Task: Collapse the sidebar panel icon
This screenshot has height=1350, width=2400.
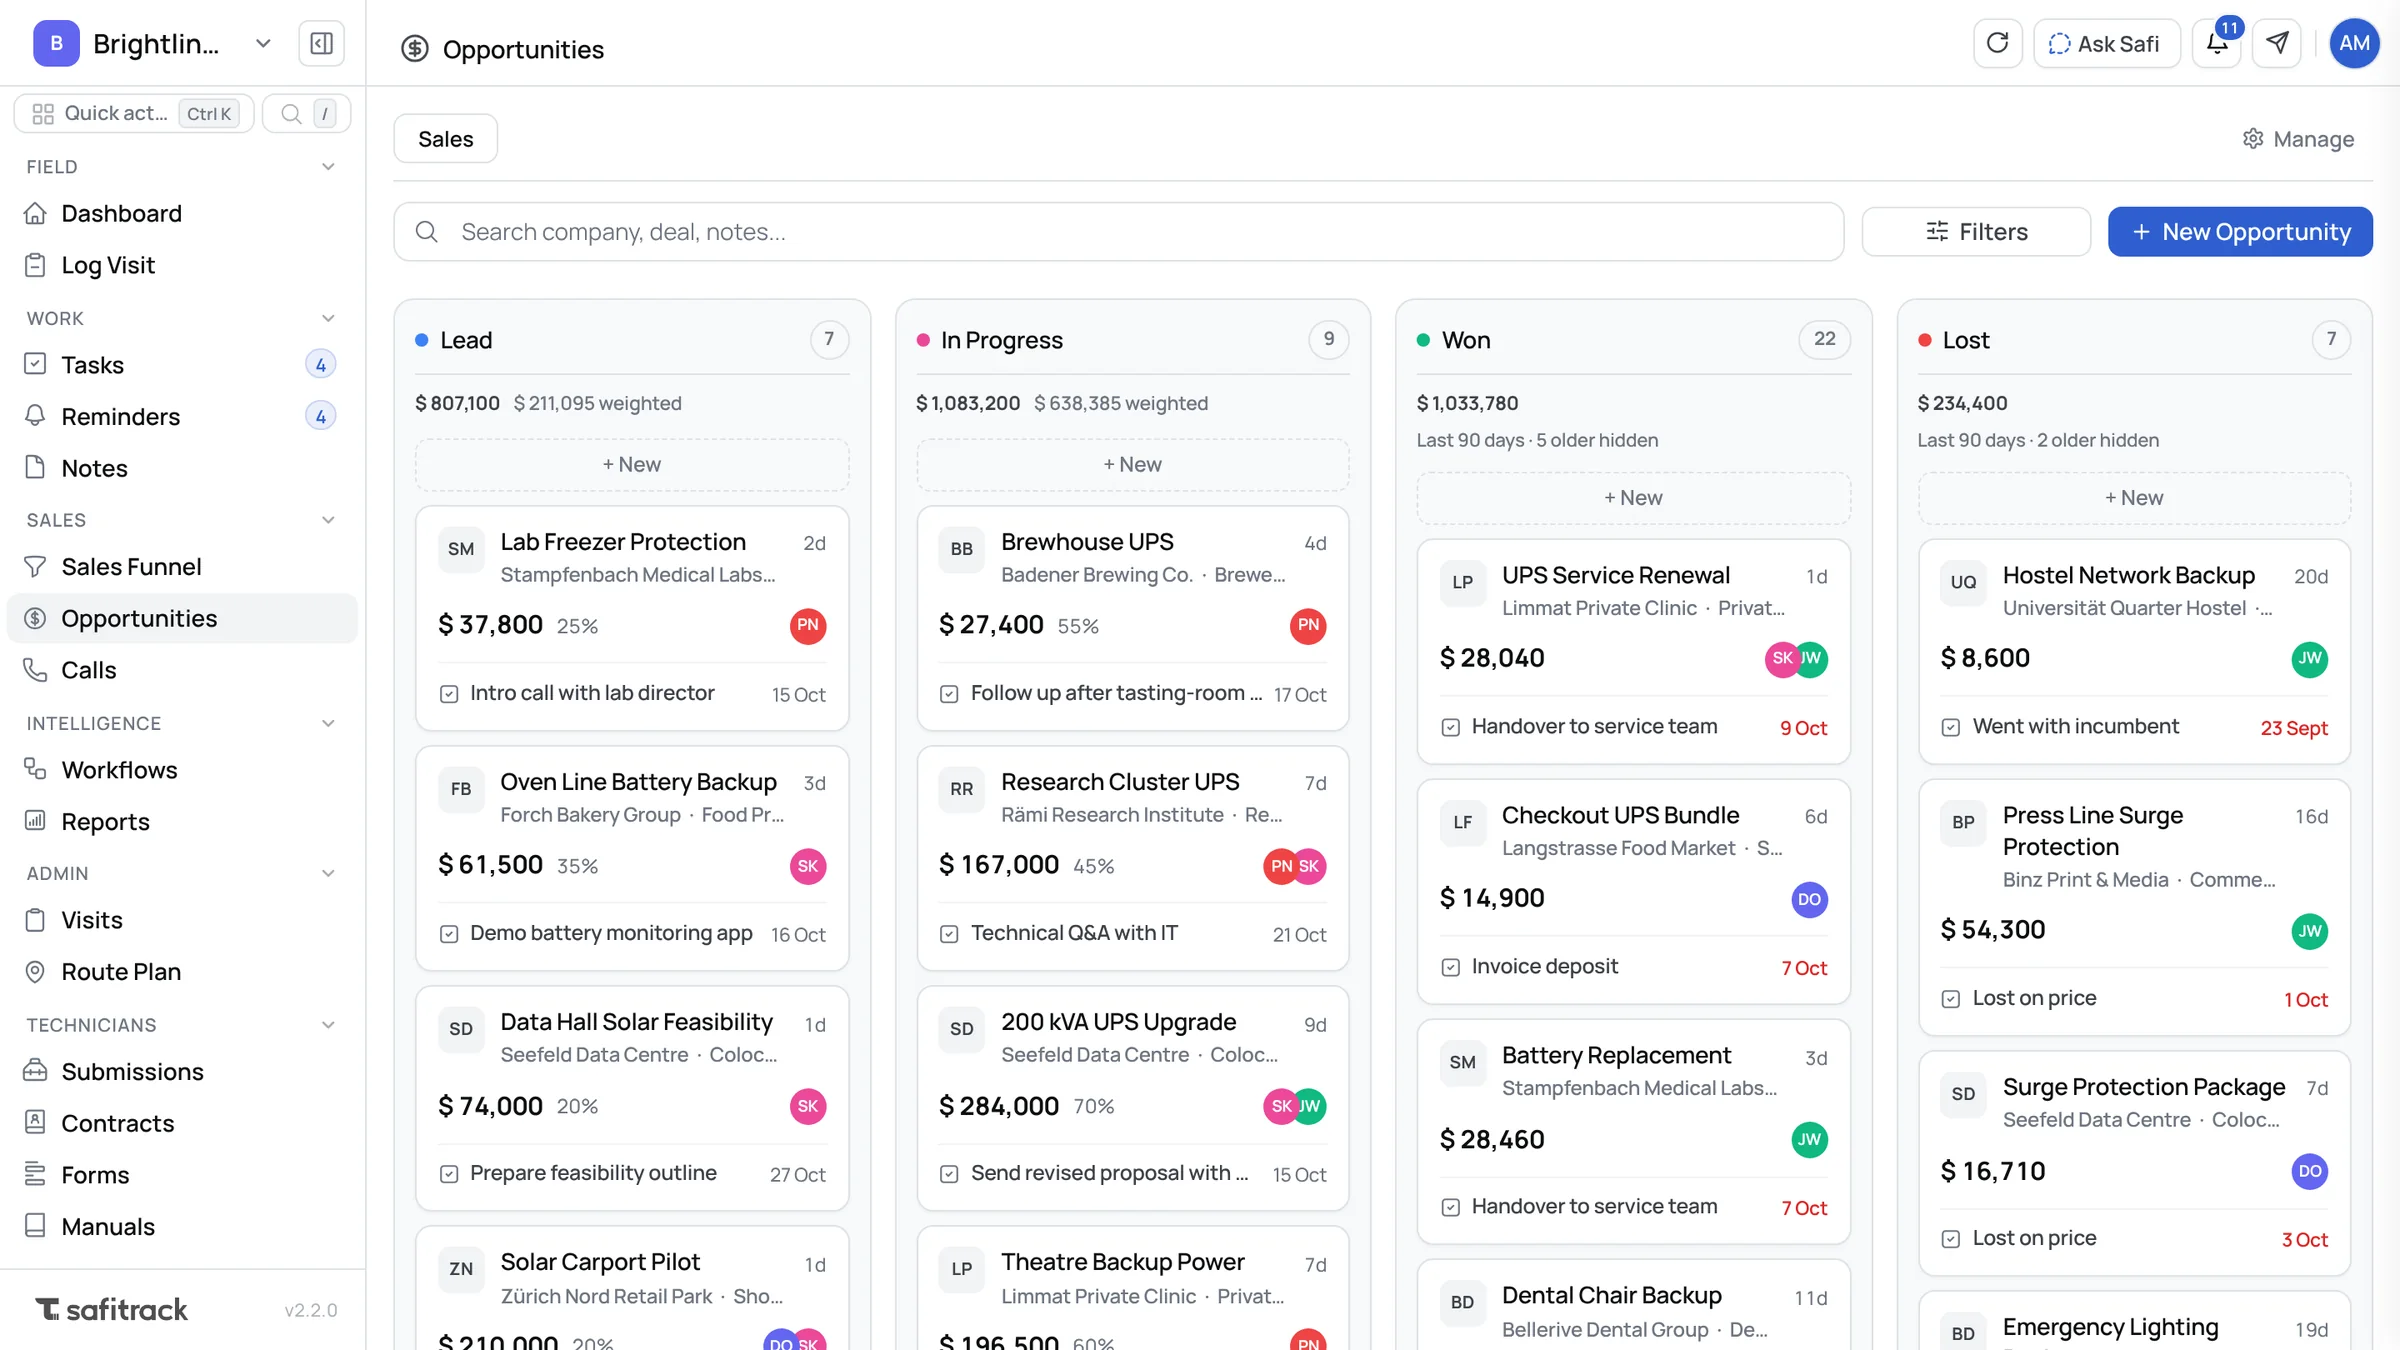Action: 321,44
